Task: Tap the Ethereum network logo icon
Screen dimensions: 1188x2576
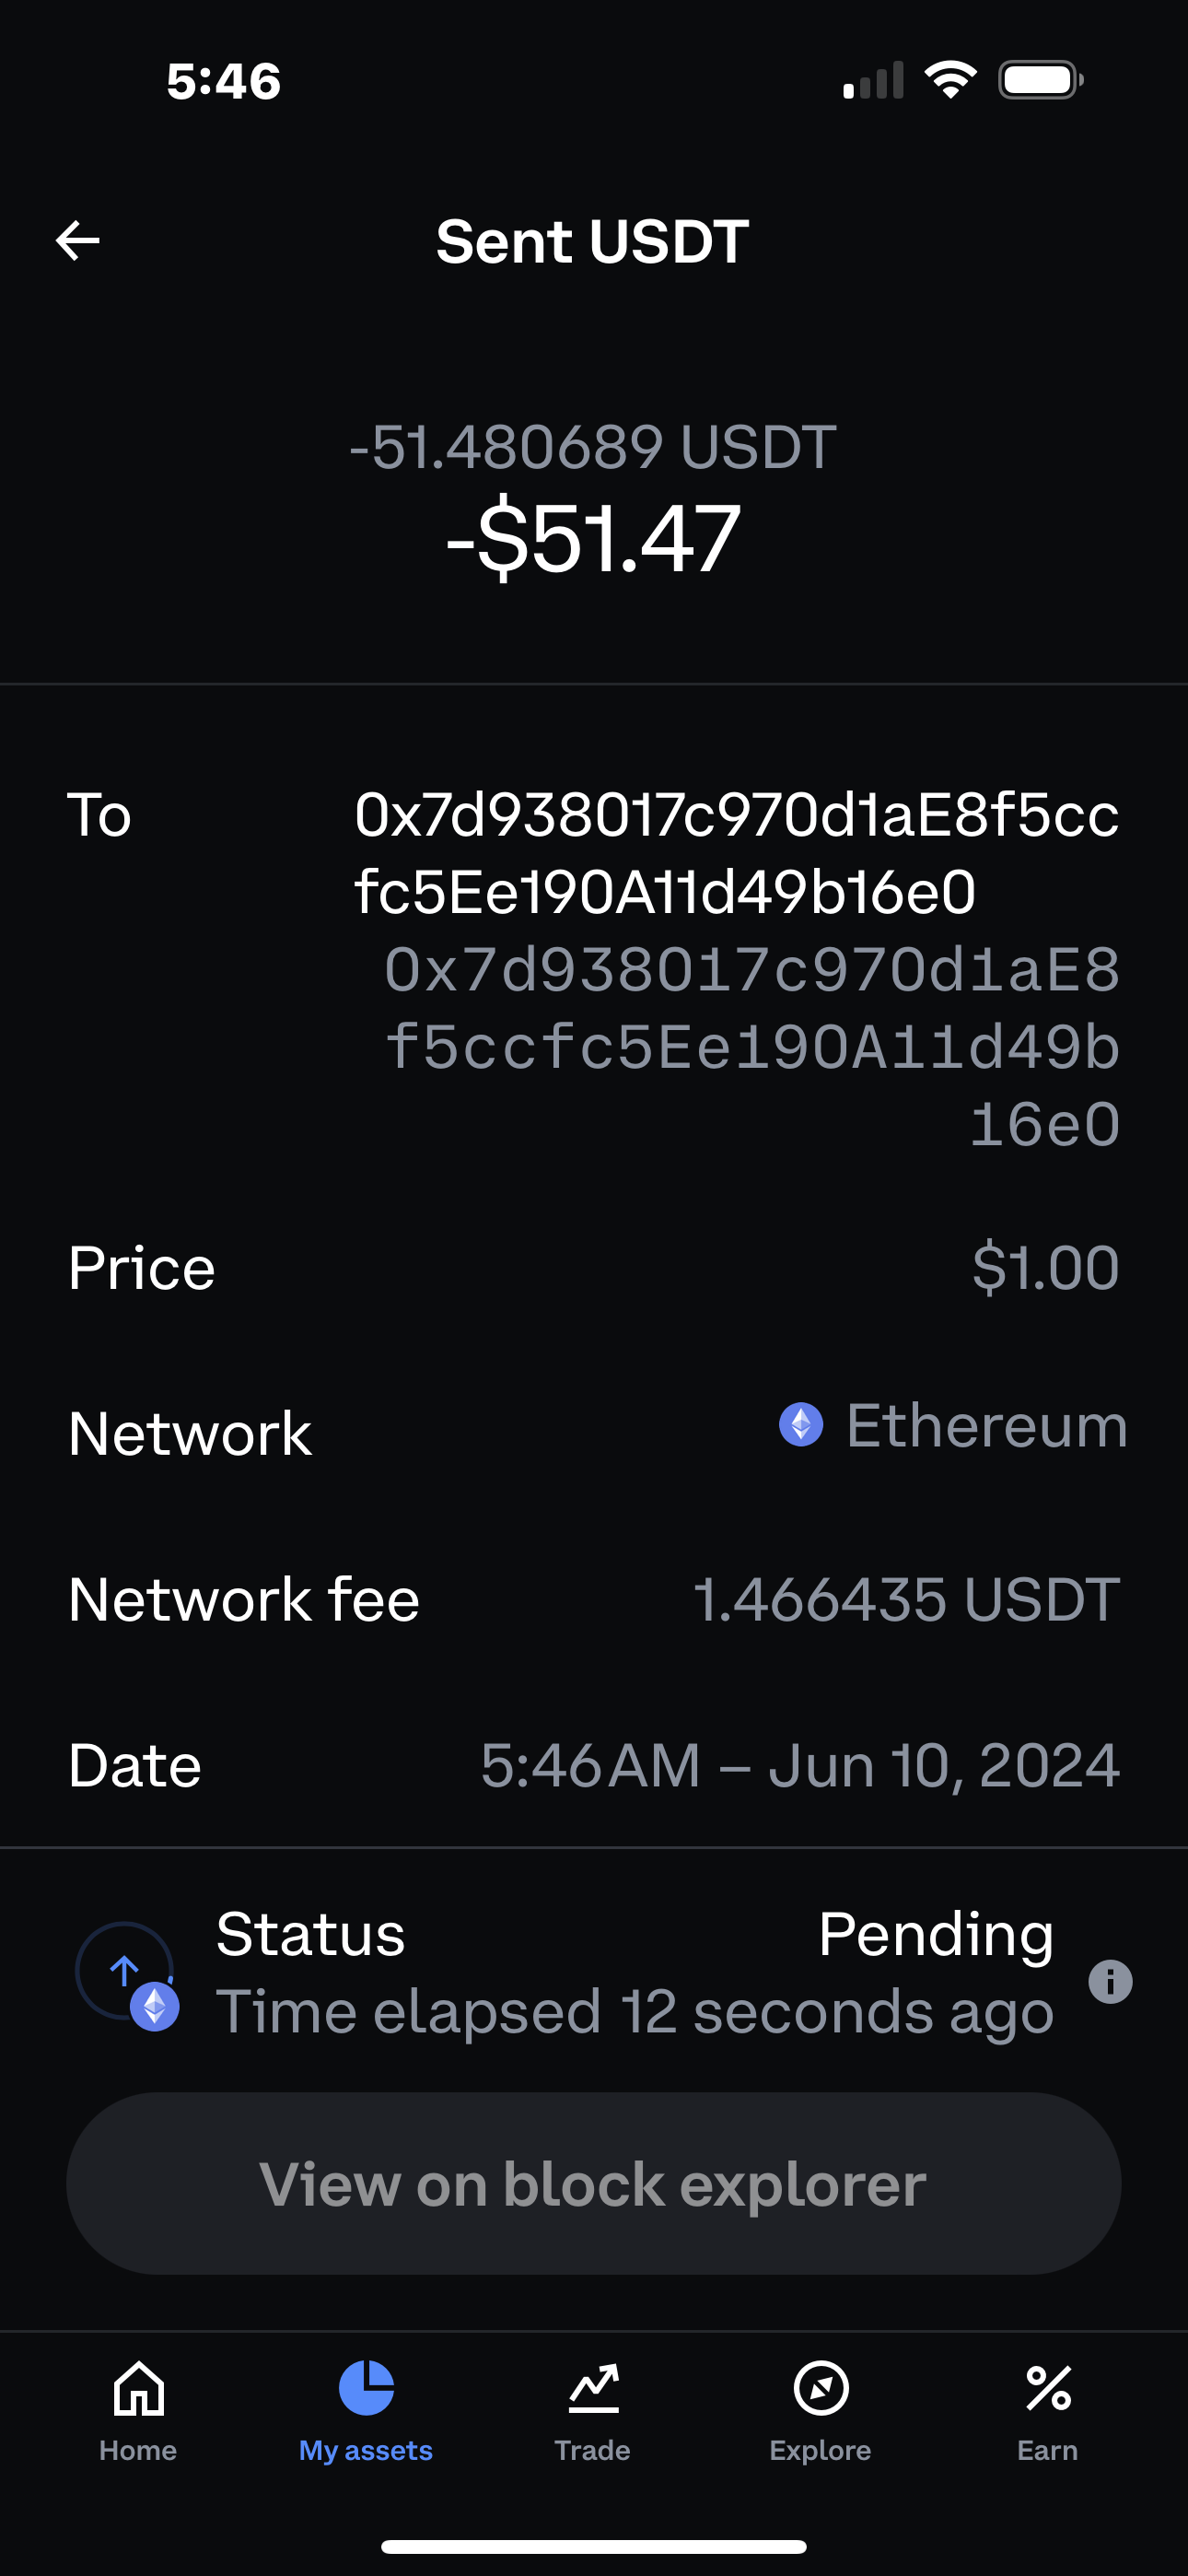Action: (801, 1424)
